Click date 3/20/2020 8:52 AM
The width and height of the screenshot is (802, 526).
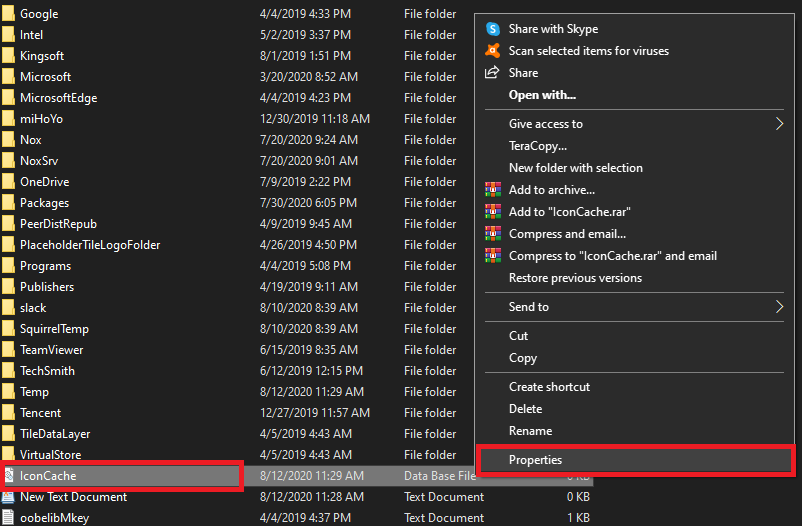(x=309, y=77)
